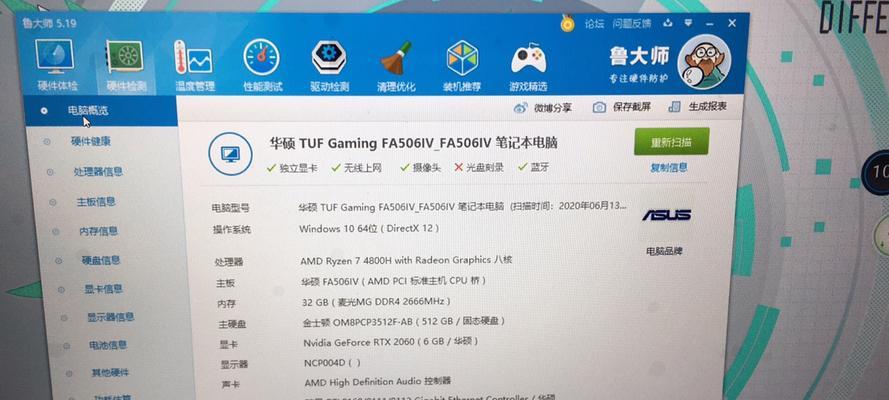This screenshot has width=889, height=400.
Task: Click 复制信息 copy info link
Action: pos(669,168)
